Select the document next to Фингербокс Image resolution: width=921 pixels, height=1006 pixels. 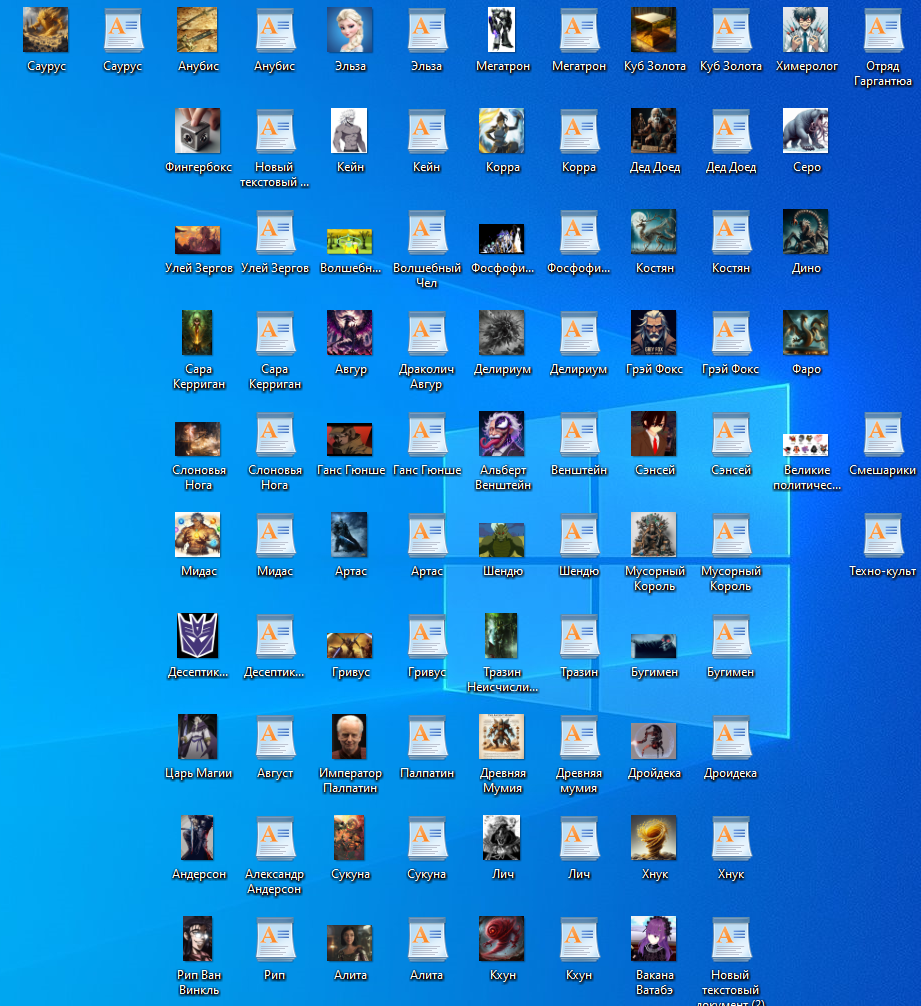point(275,131)
